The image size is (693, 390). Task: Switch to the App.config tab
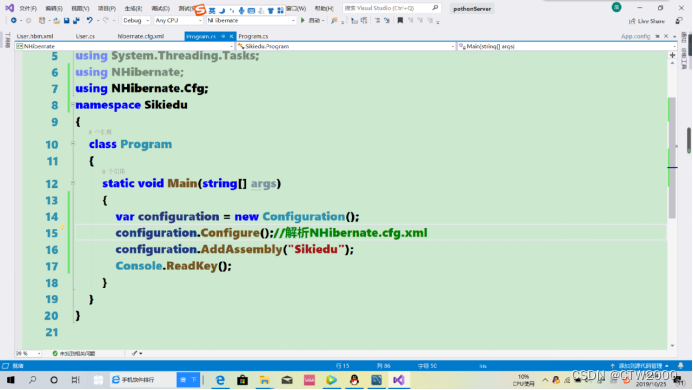pyautogui.click(x=635, y=36)
